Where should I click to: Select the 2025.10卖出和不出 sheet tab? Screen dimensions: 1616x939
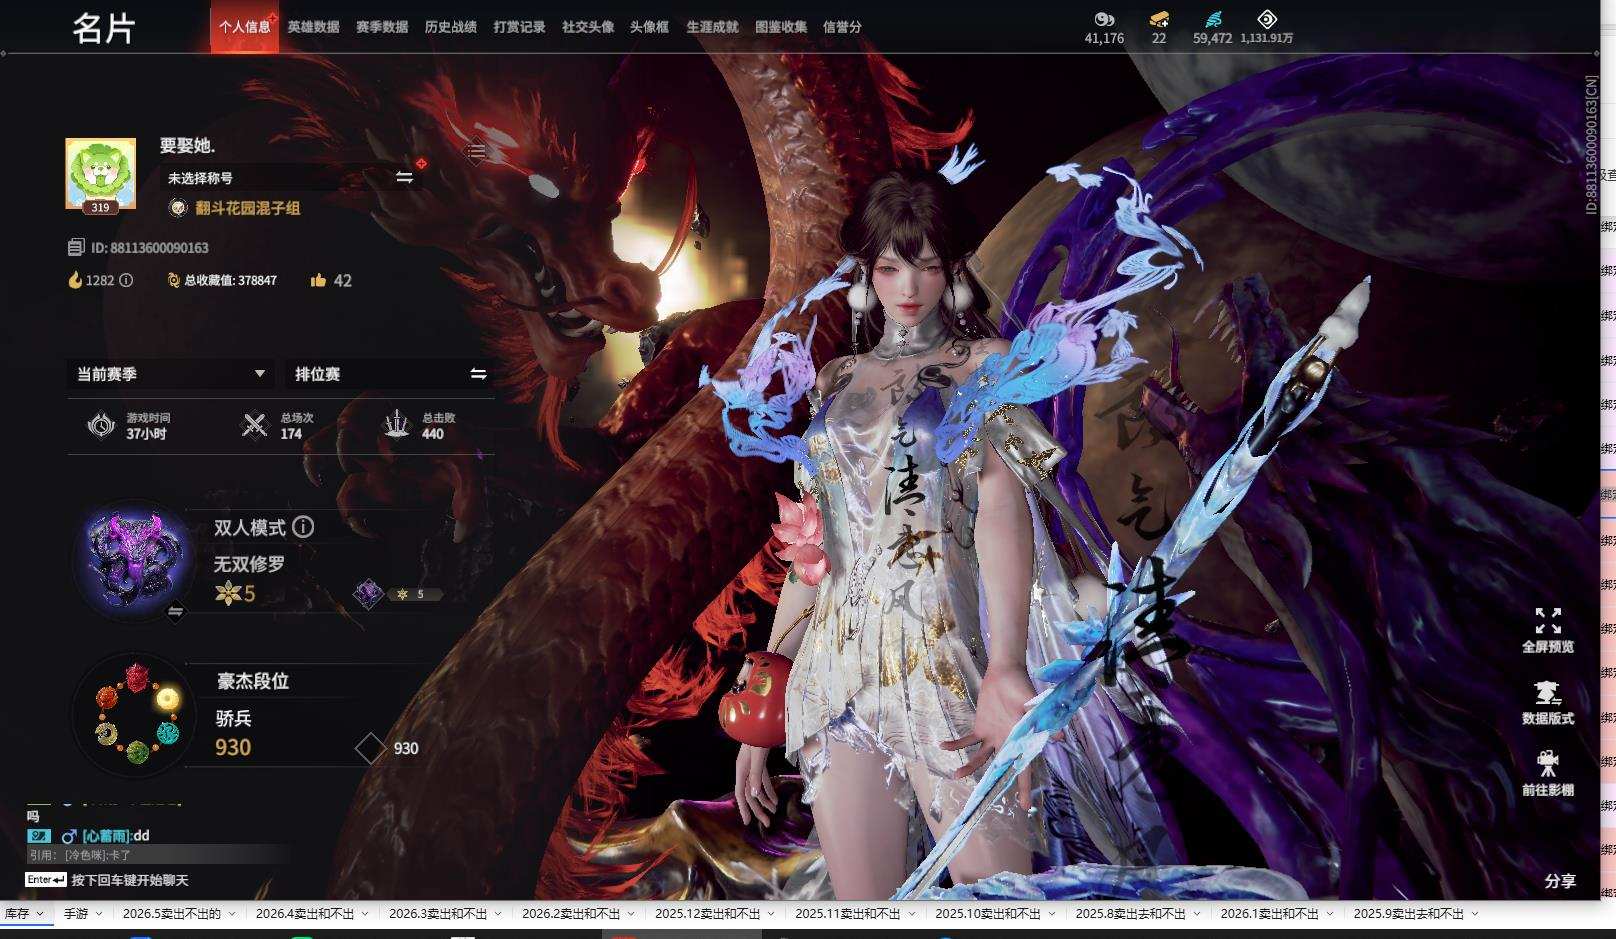click(x=988, y=914)
